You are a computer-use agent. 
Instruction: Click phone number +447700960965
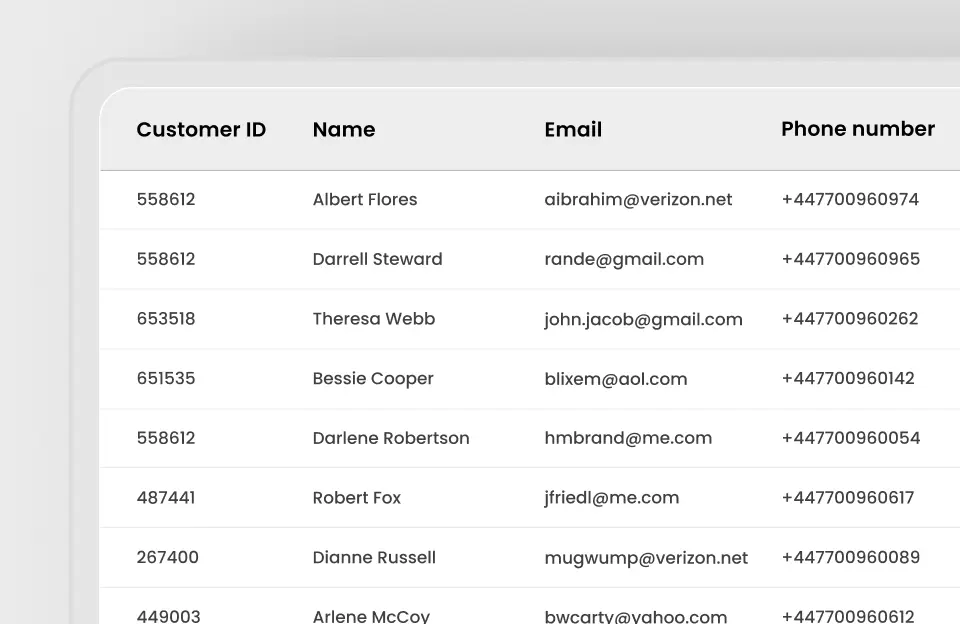850,259
